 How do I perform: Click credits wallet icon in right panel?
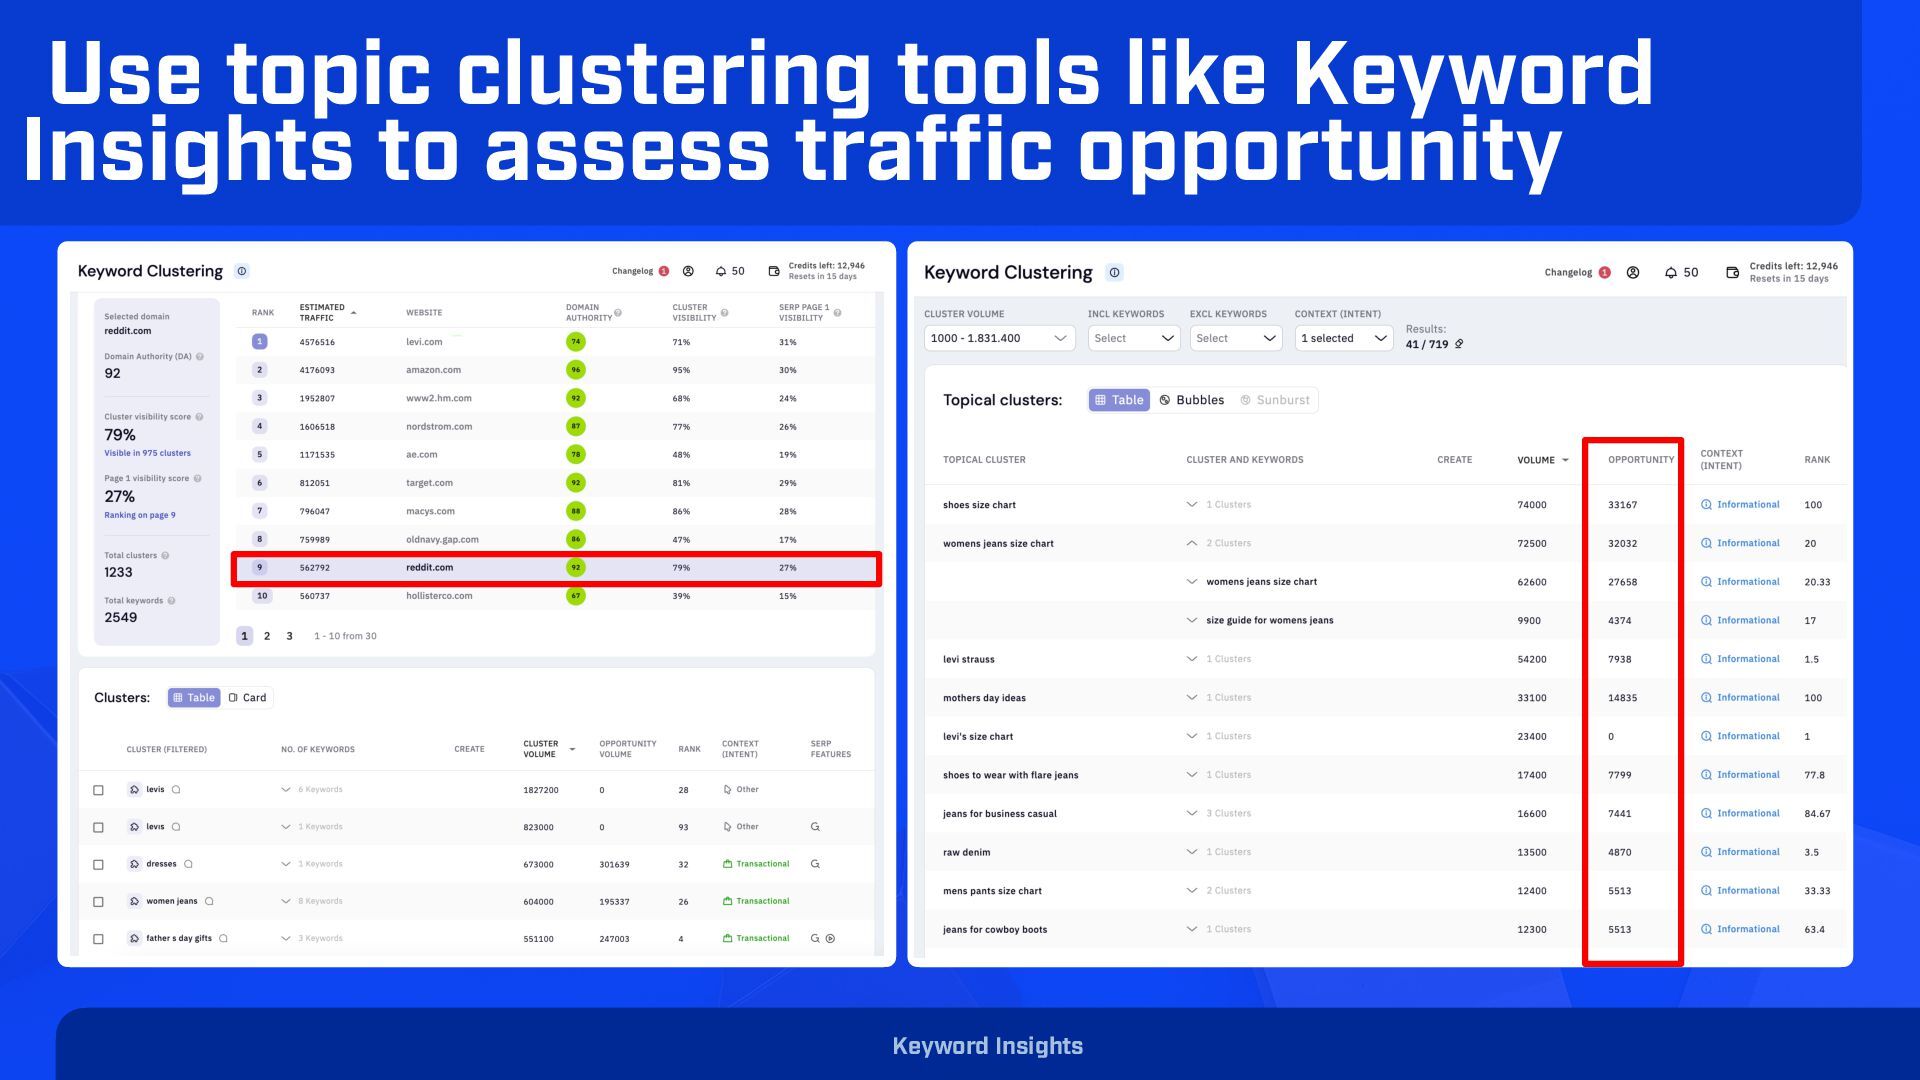click(1732, 272)
